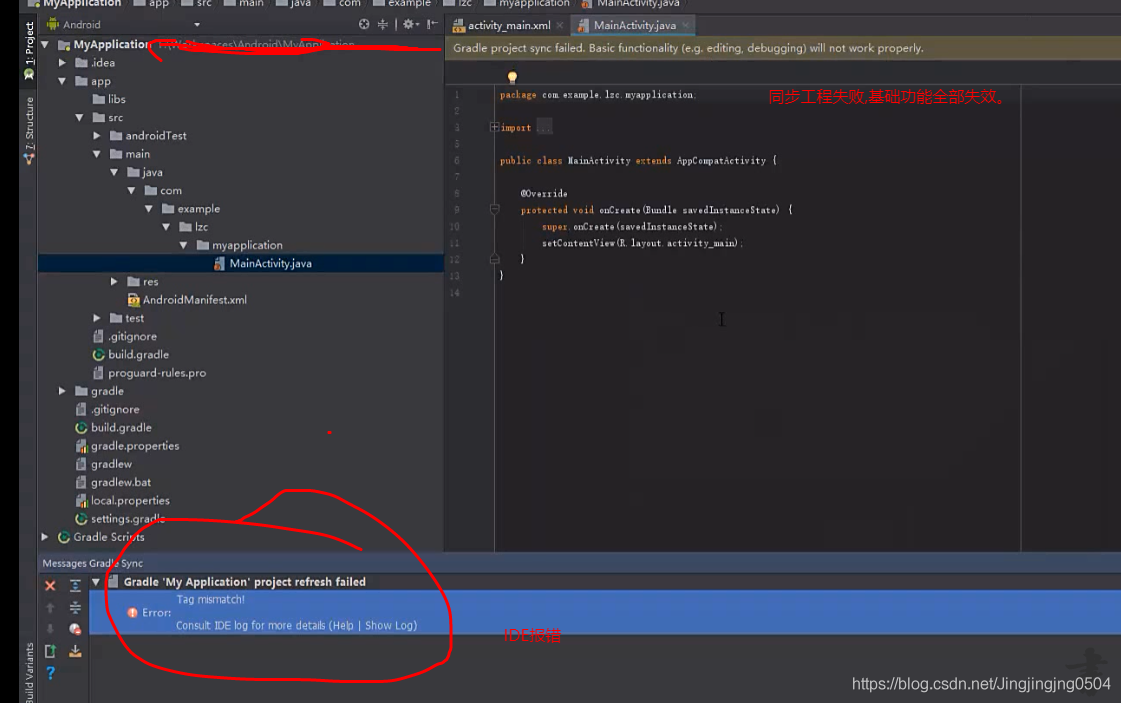Click the red error icon beside Error:
This screenshot has height=703, width=1121.
click(x=132, y=612)
